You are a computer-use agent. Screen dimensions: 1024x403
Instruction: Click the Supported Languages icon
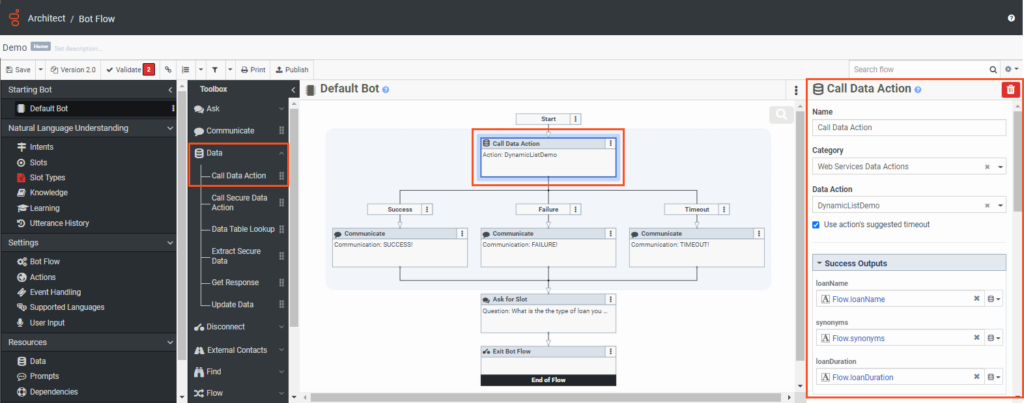(22, 307)
